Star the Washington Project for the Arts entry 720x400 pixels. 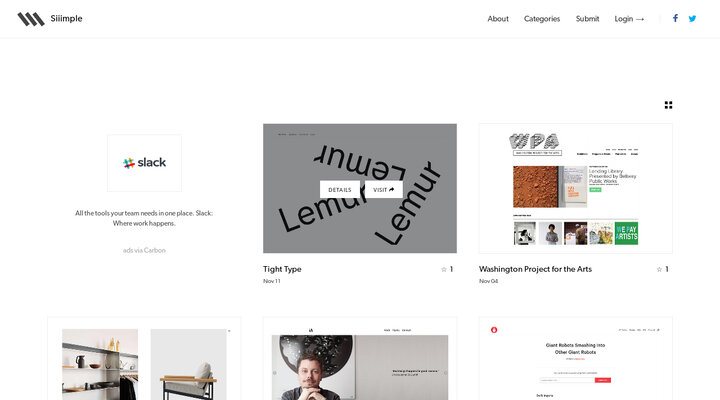[x=659, y=269]
